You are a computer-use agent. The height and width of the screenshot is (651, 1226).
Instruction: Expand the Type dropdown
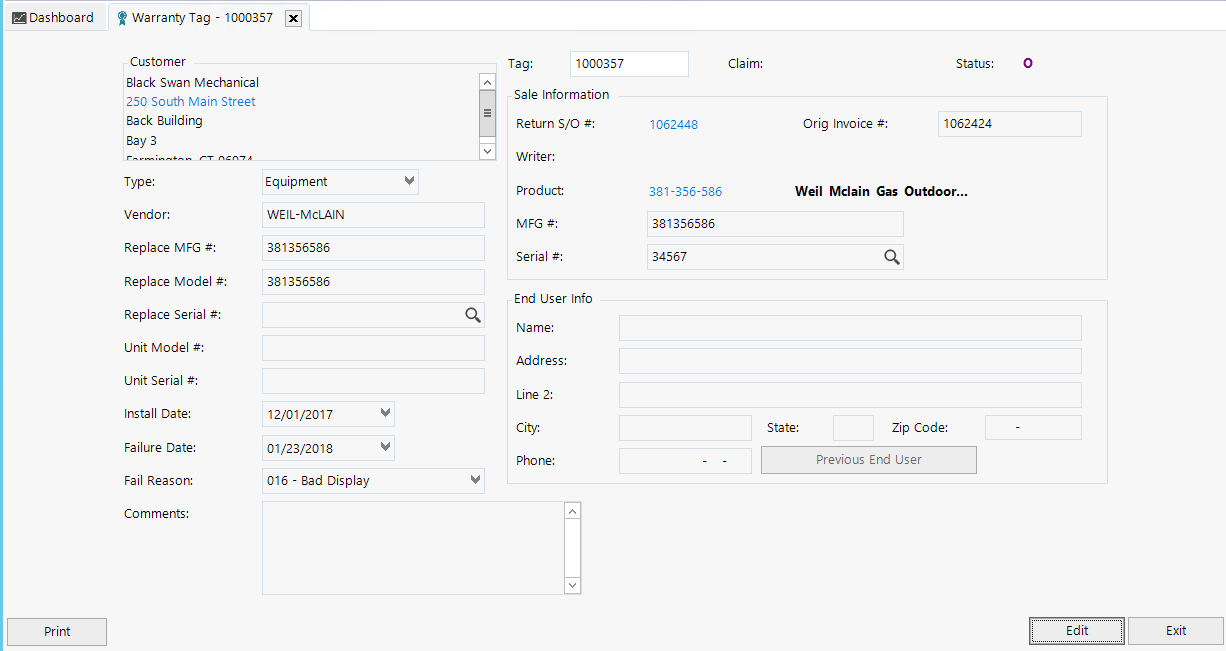pyautogui.click(x=409, y=181)
